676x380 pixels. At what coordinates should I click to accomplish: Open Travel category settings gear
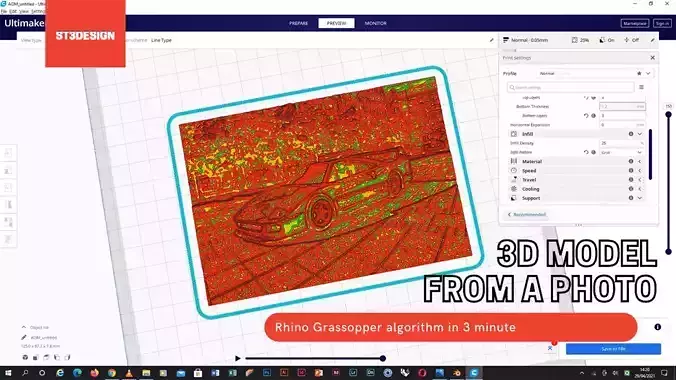(631, 180)
